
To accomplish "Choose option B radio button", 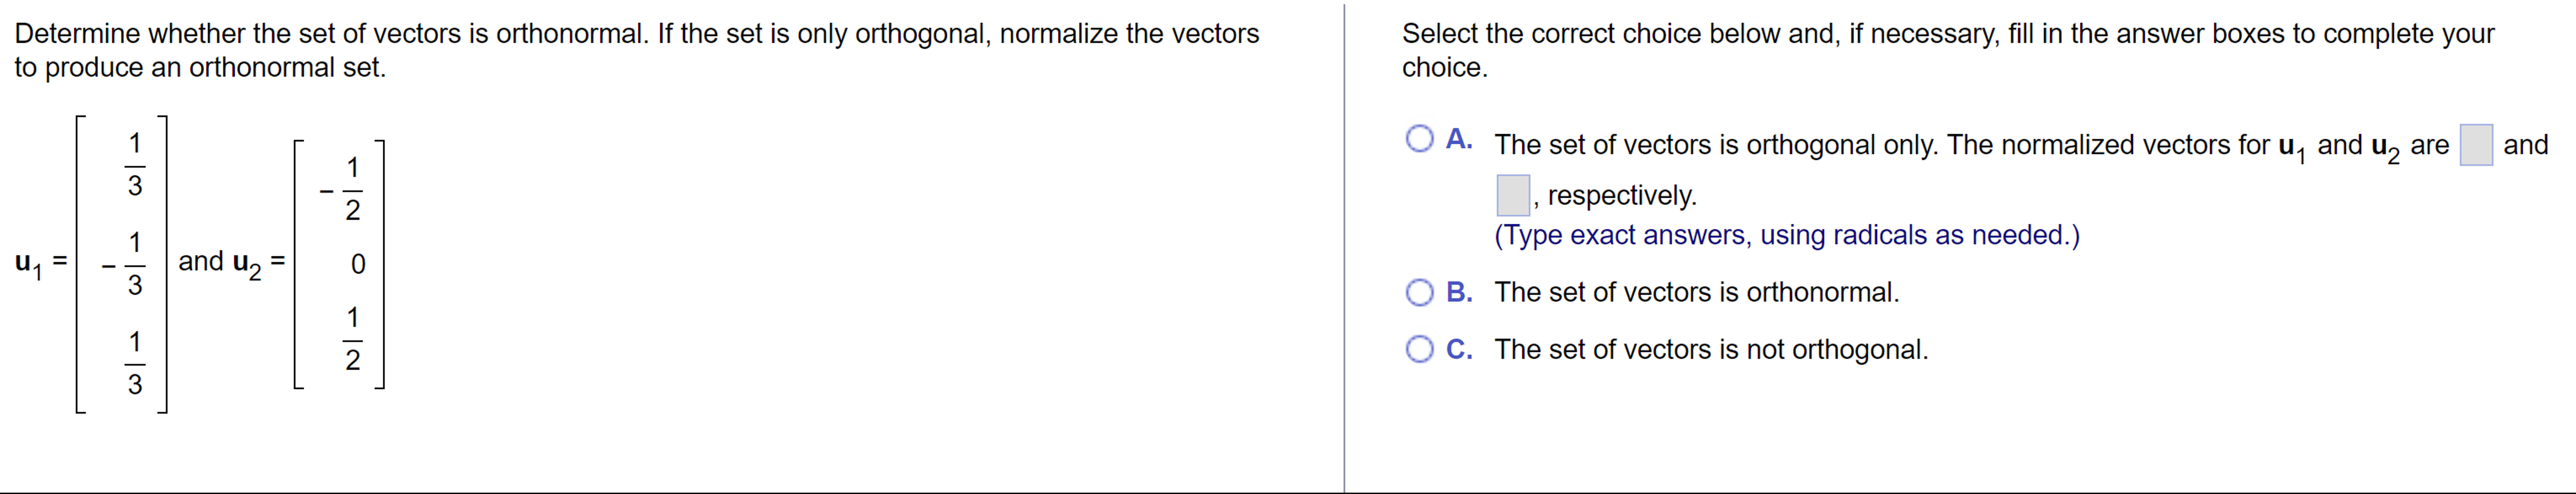I will click(1419, 293).
